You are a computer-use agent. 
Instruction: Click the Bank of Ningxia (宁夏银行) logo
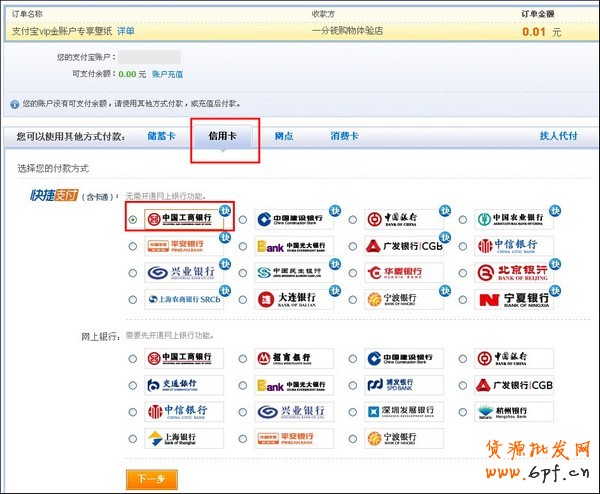[x=516, y=299]
